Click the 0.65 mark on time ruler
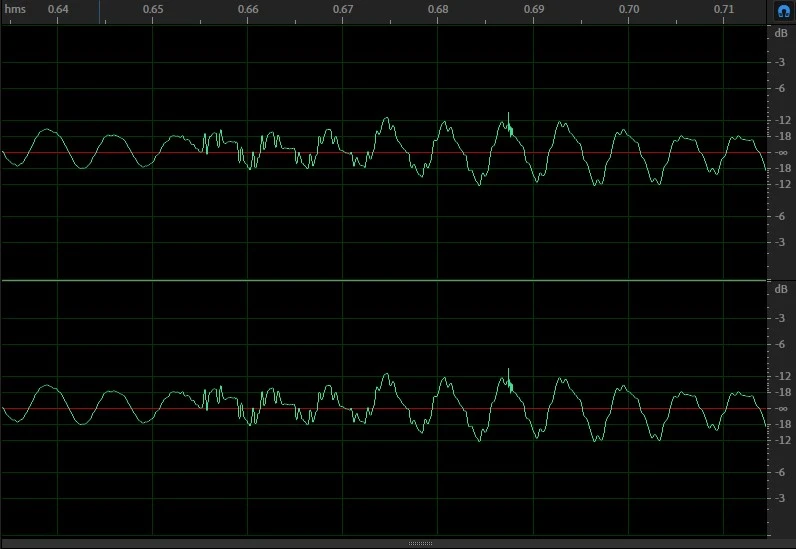This screenshot has width=796, height=549. (153, 9)
